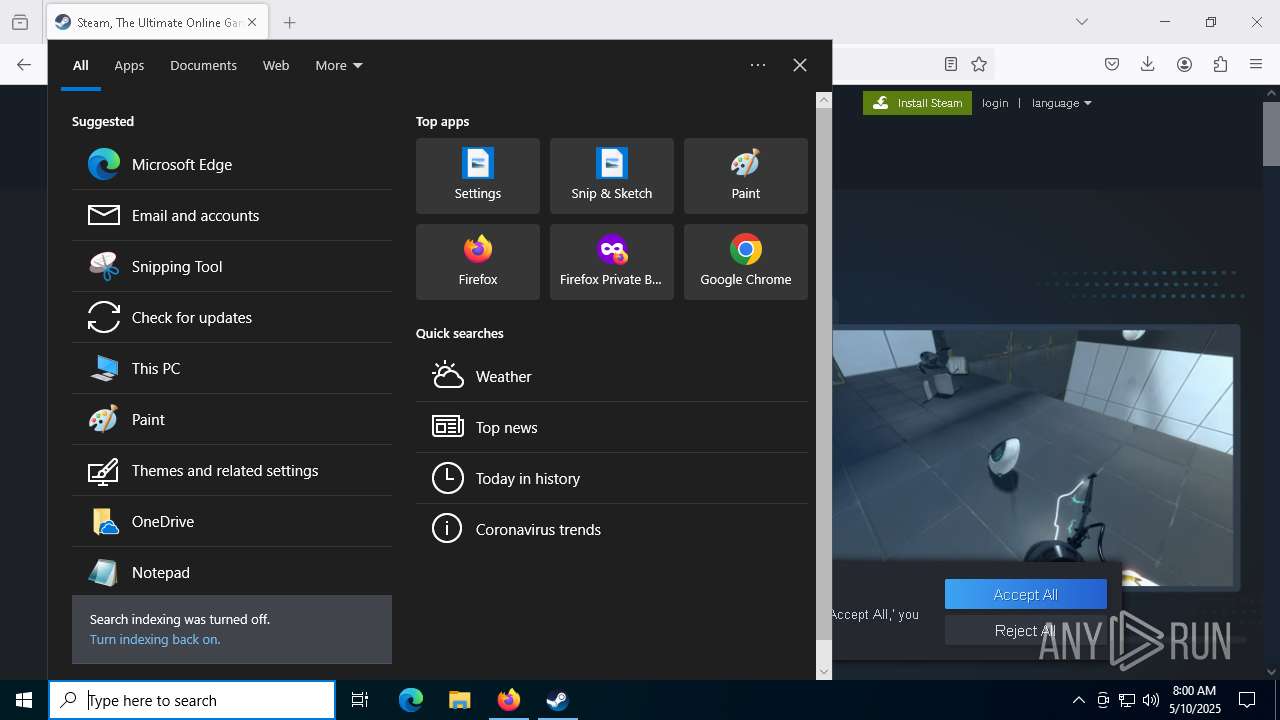The image size is (1280, 720).
Task: Open This PC from suggestions
Action: (x=232, y=368)
